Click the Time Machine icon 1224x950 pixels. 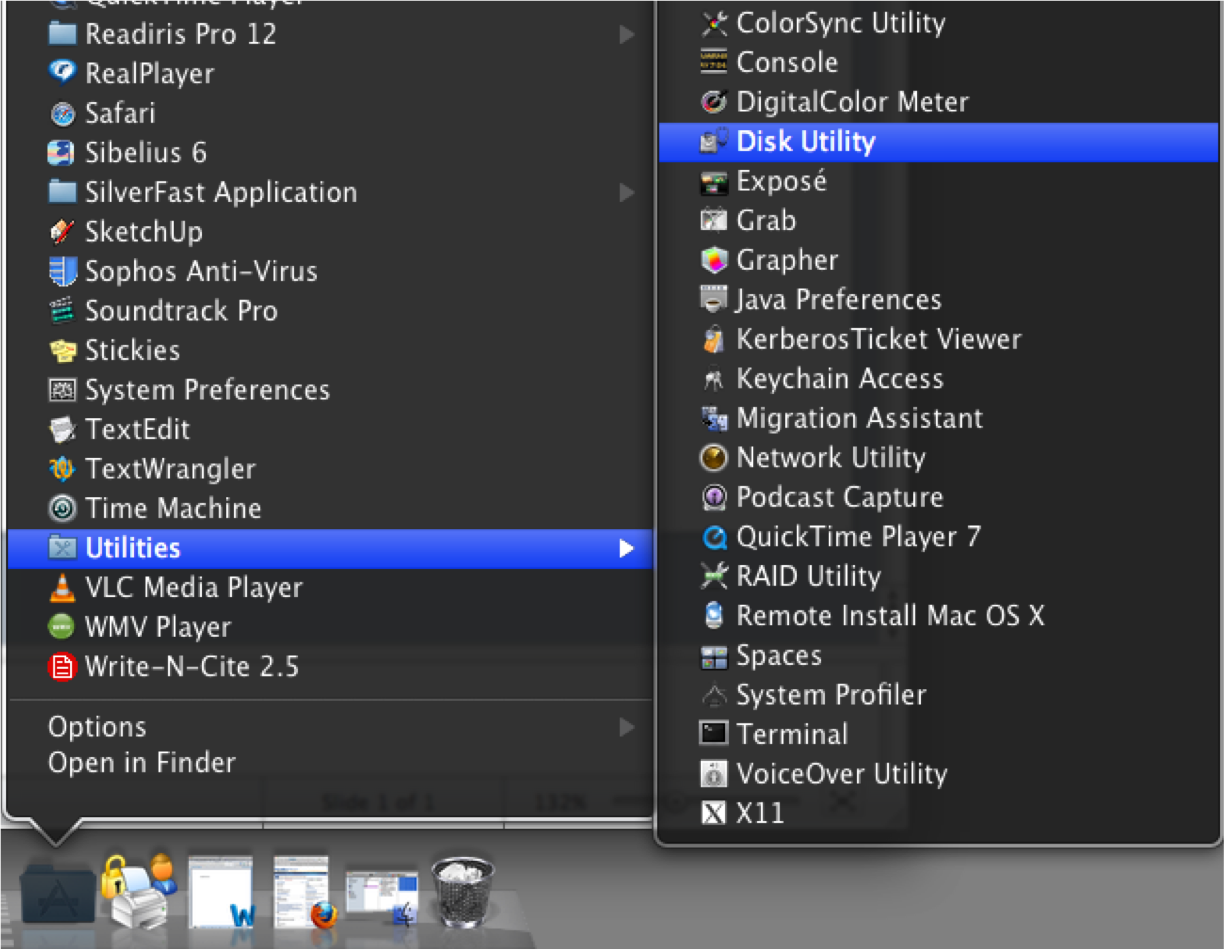[x=62, y=509]
